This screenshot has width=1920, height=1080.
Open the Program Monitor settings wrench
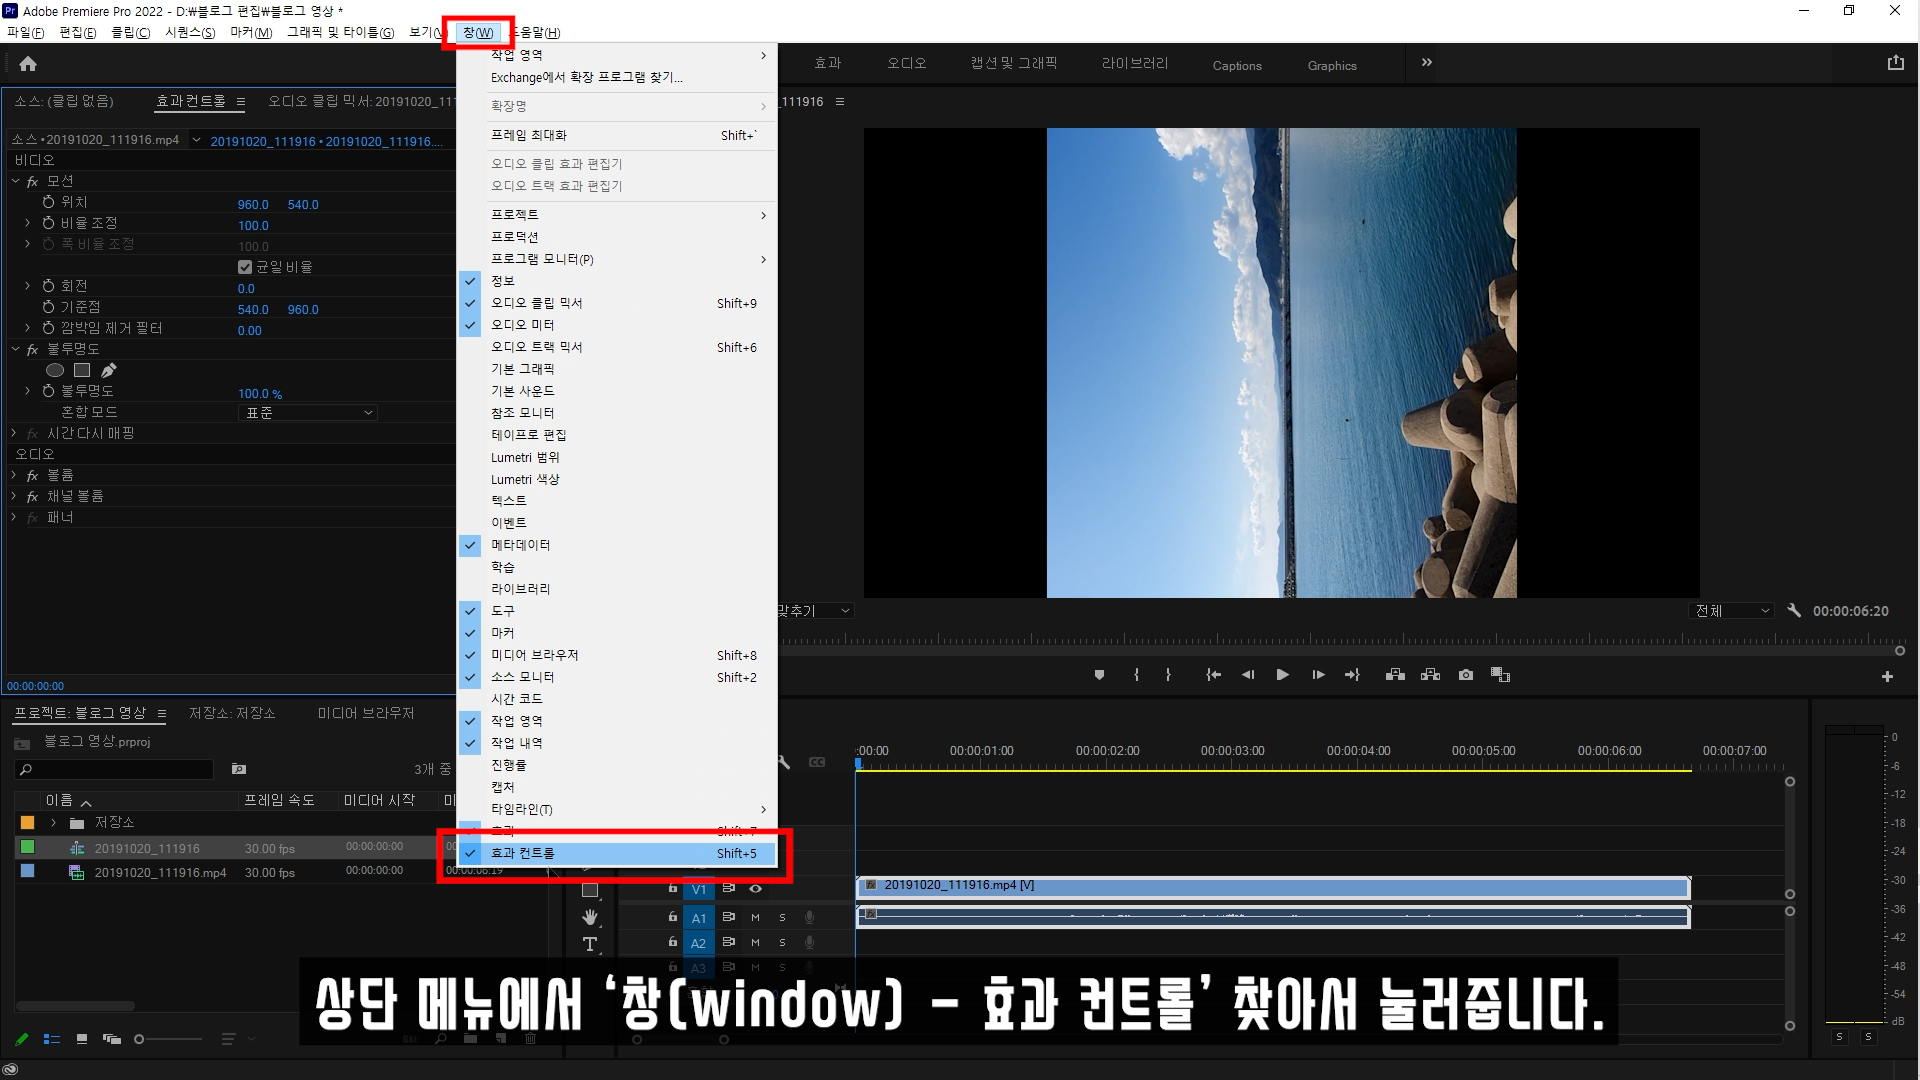point(1794,611)
